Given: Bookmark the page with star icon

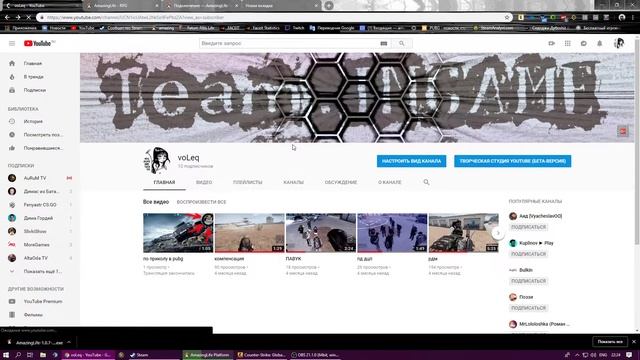Looking at the screenshot, I should 507,18.
